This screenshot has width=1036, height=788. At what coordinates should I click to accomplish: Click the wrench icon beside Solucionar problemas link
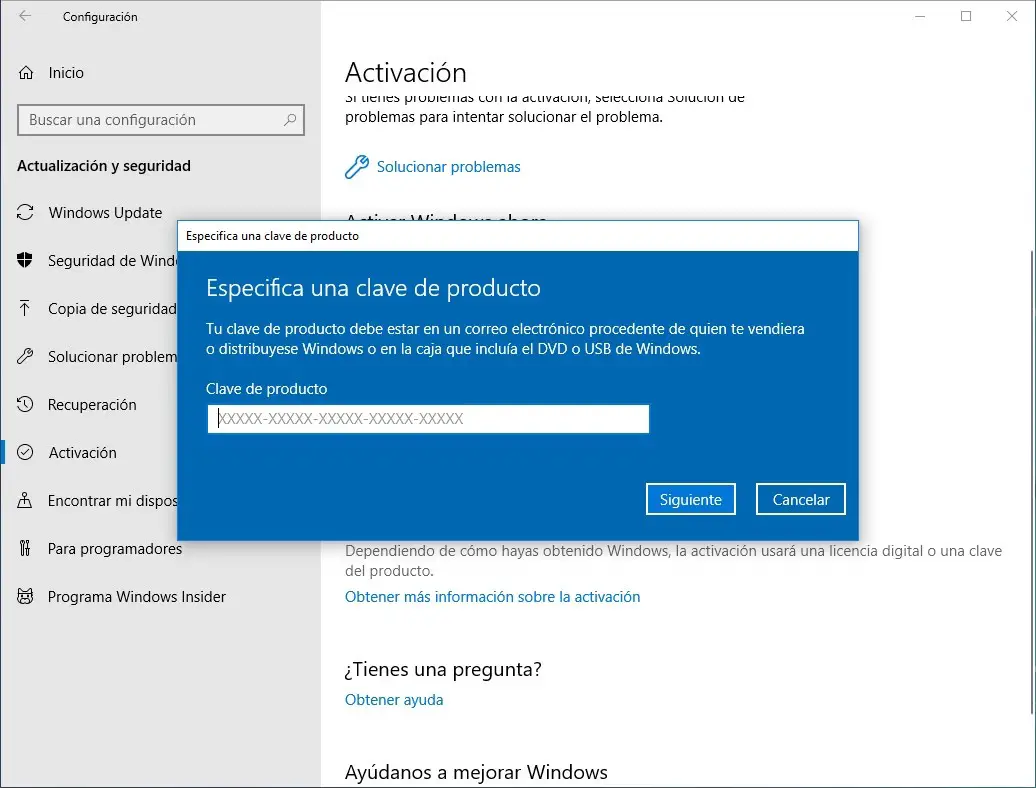coord(357,166)
